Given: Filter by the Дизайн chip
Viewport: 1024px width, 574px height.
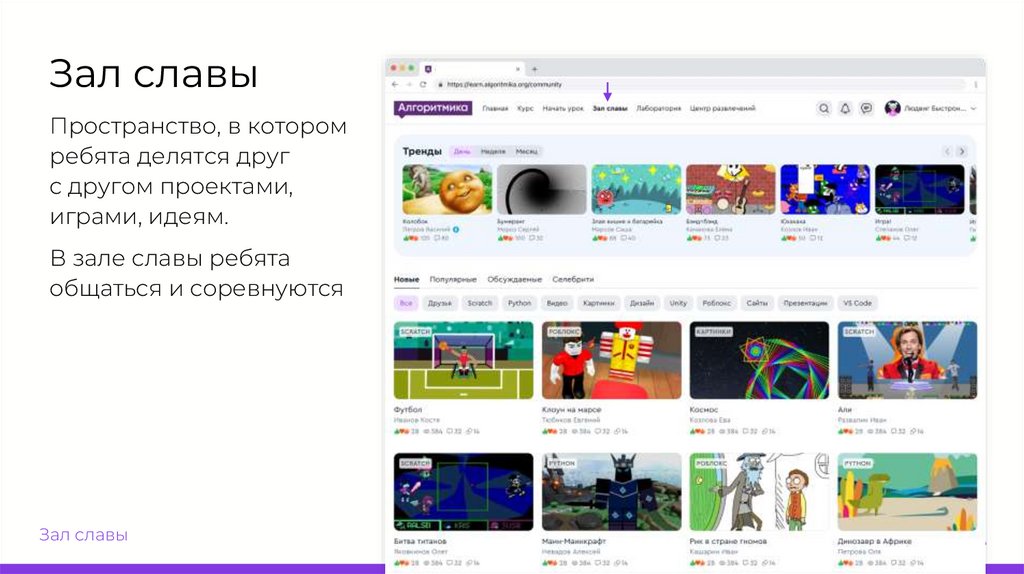Looking at the screenshot, I should click(642, 303).
